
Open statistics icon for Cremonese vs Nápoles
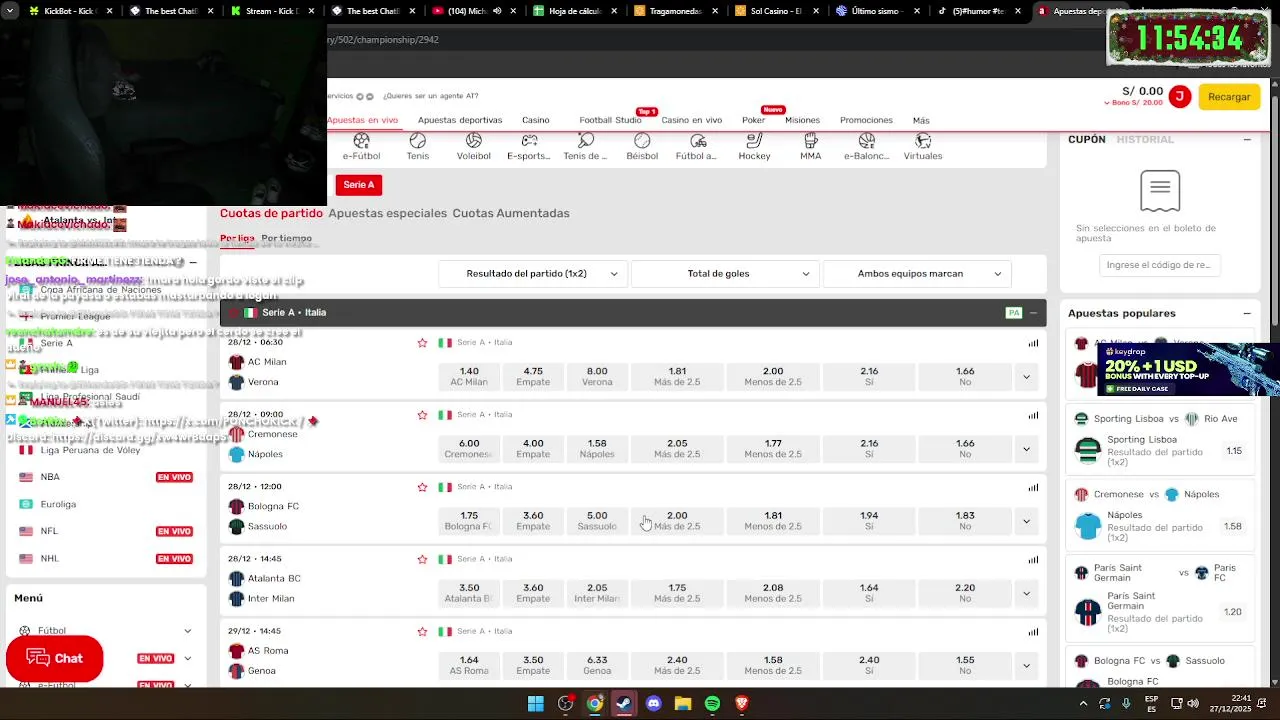pyautogui.click(x=1033, y=415)
